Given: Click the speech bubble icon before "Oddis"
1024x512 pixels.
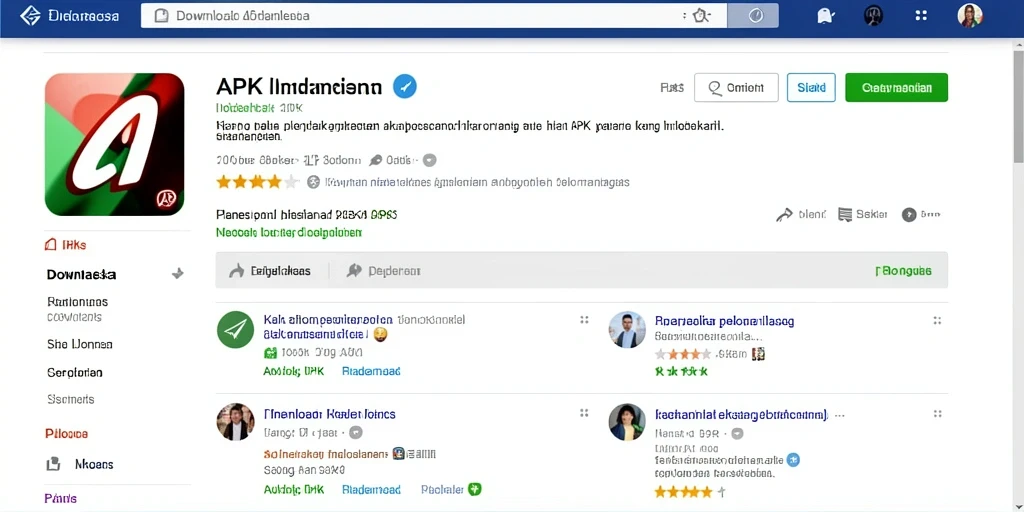Looking at the screenshot, I should (x=376, y=160).
